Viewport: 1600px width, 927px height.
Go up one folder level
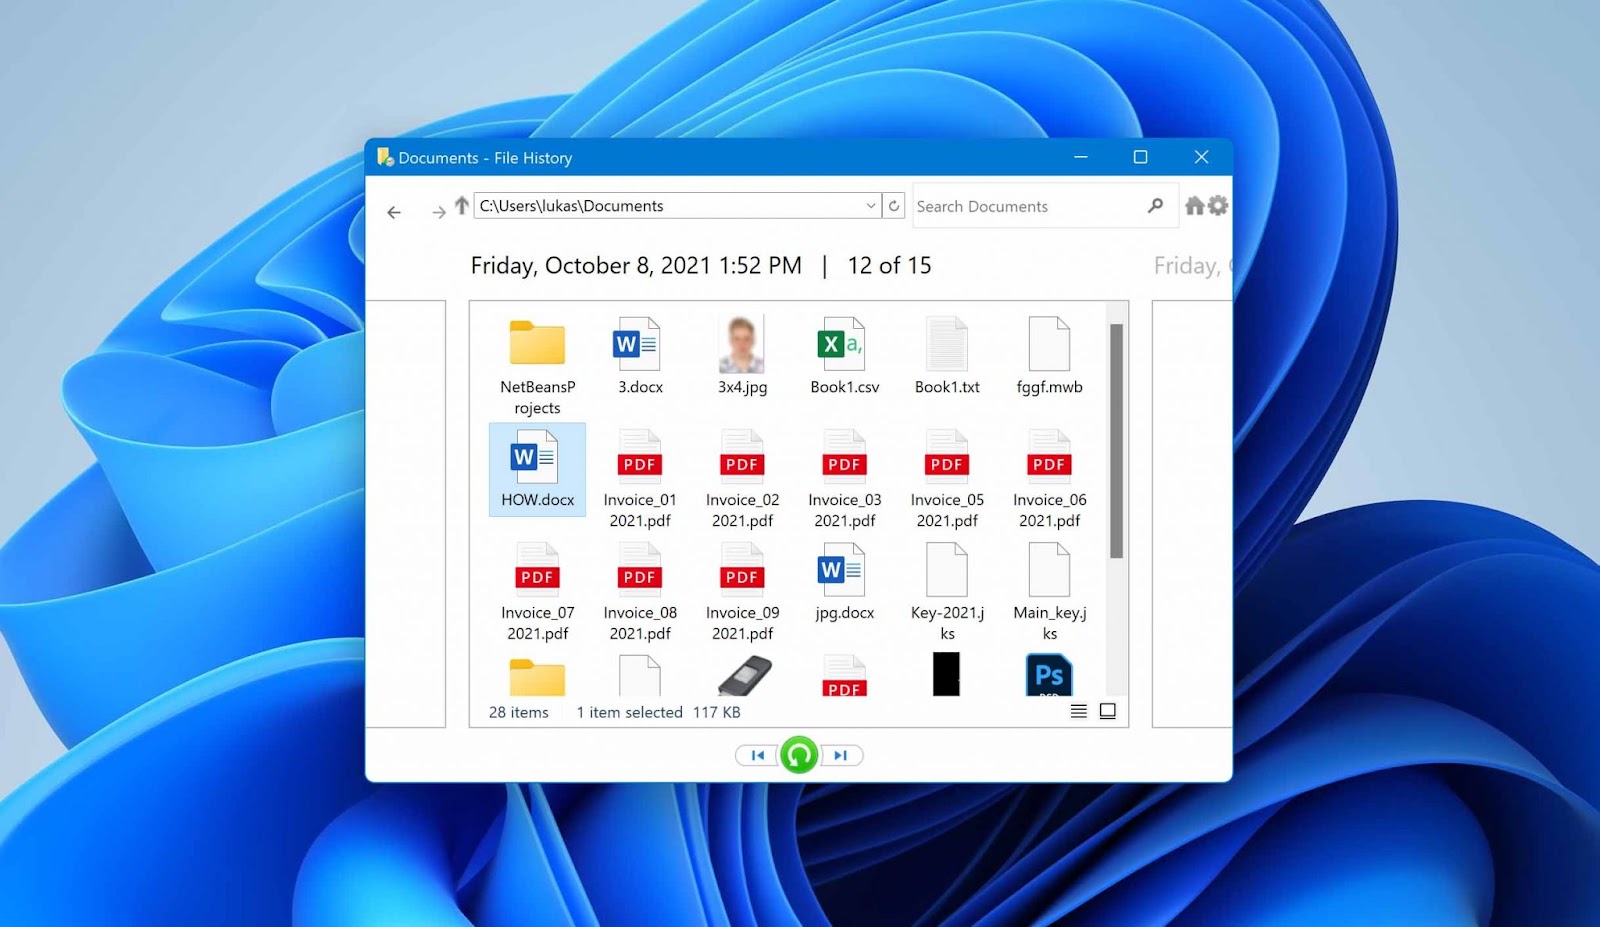[461, 206]
